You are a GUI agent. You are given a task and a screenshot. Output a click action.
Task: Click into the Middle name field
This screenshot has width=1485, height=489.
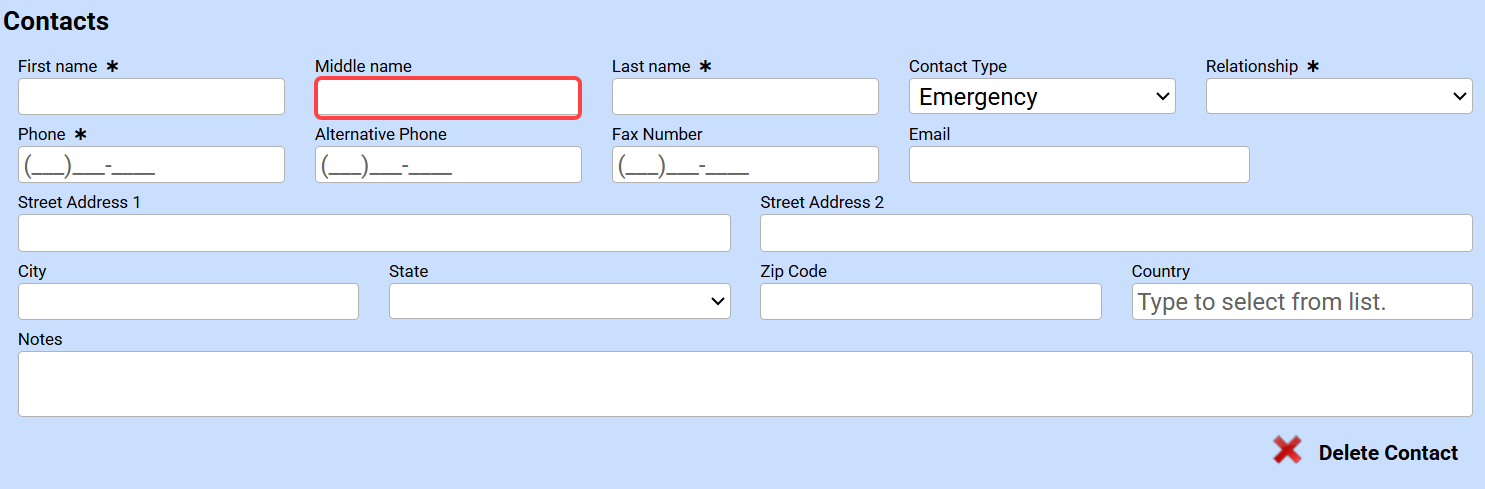tap(448, 98)
